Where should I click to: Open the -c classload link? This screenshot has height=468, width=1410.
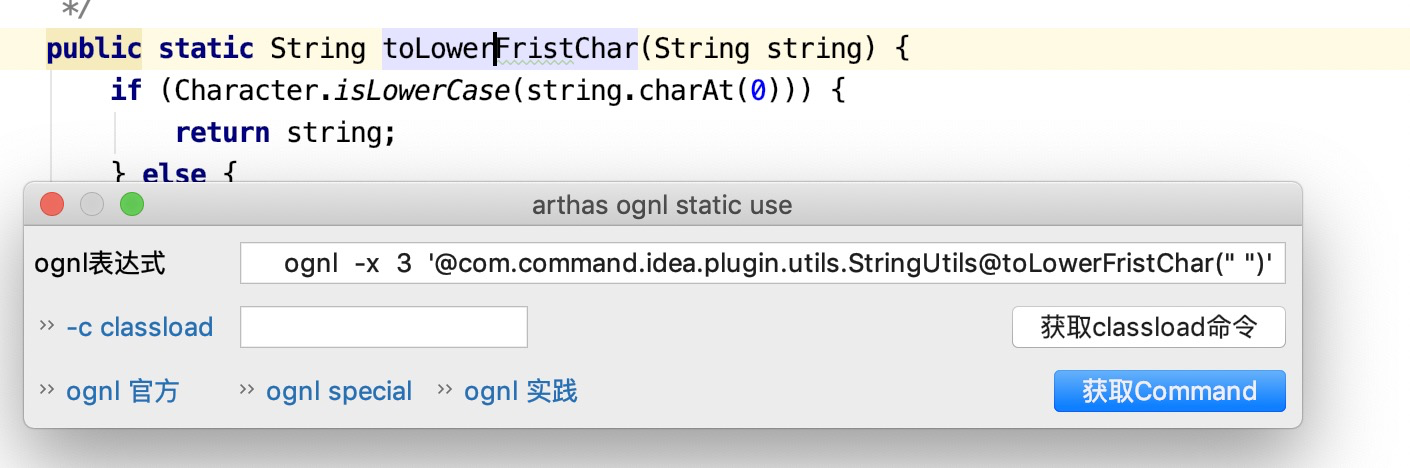(x=139, y=327)
